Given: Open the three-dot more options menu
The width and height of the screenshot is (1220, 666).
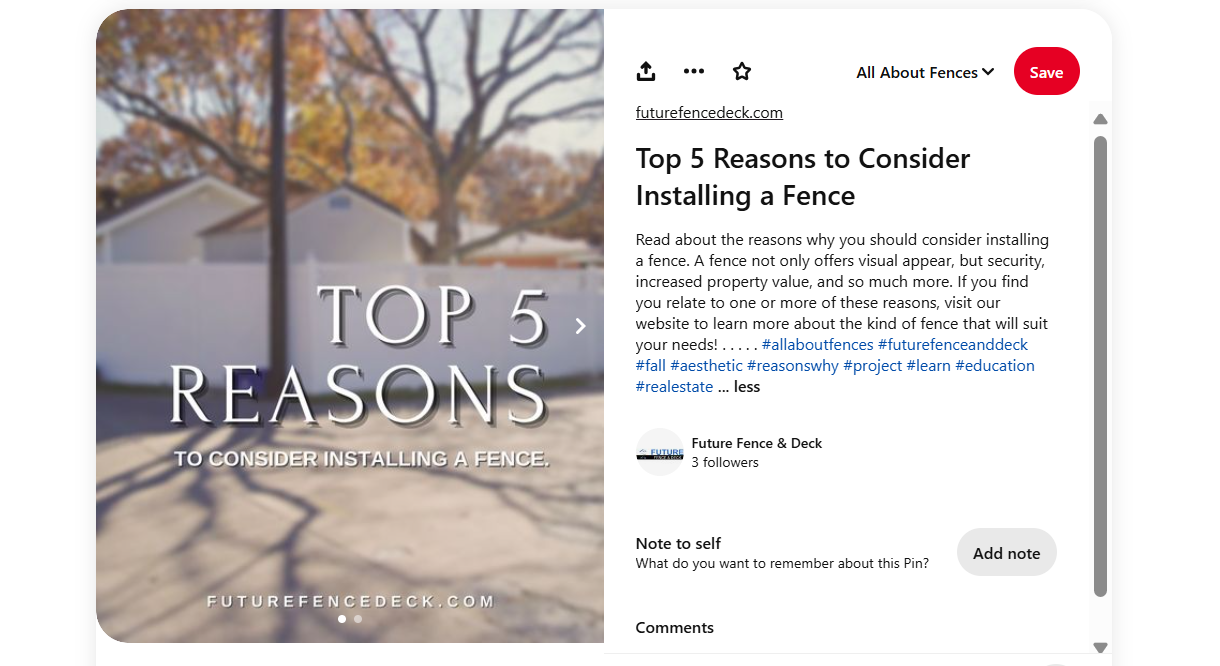Looking at the screenshot, I should click(x=694, y=71).
